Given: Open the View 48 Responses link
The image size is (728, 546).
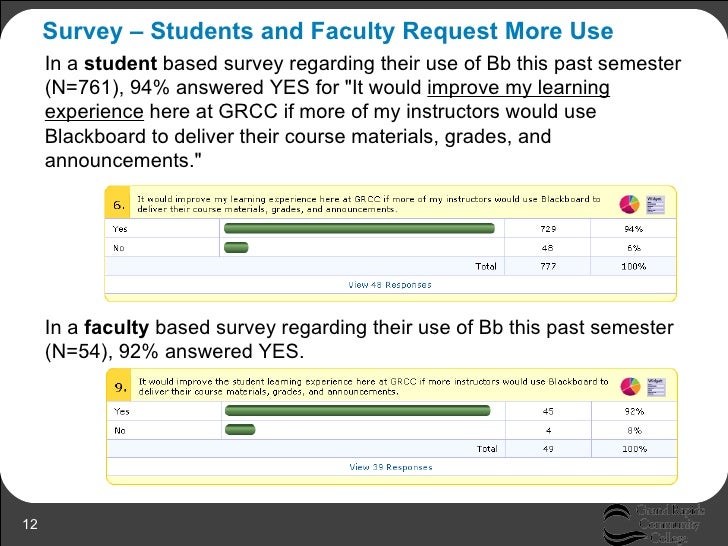Looking at the screenshot, I should coord(390,285).
